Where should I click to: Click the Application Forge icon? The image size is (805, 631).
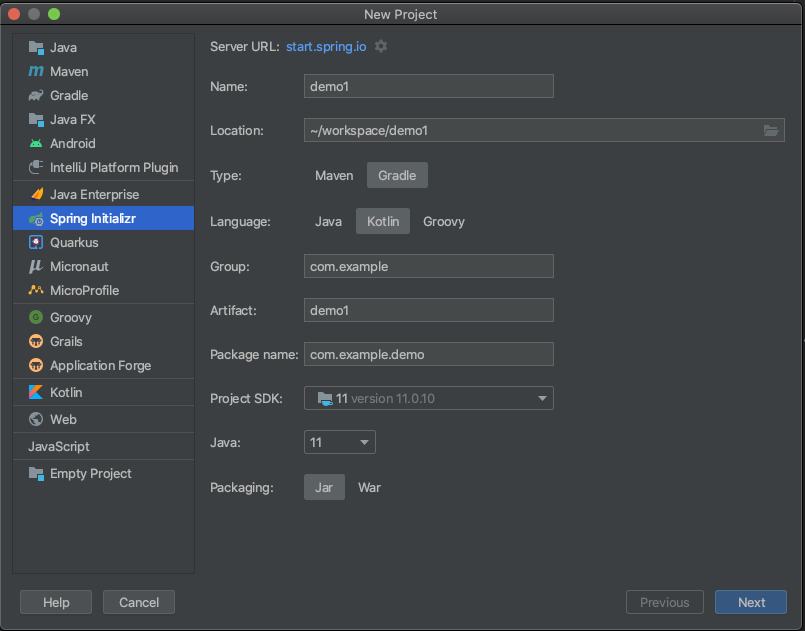(x=36, y=366)
